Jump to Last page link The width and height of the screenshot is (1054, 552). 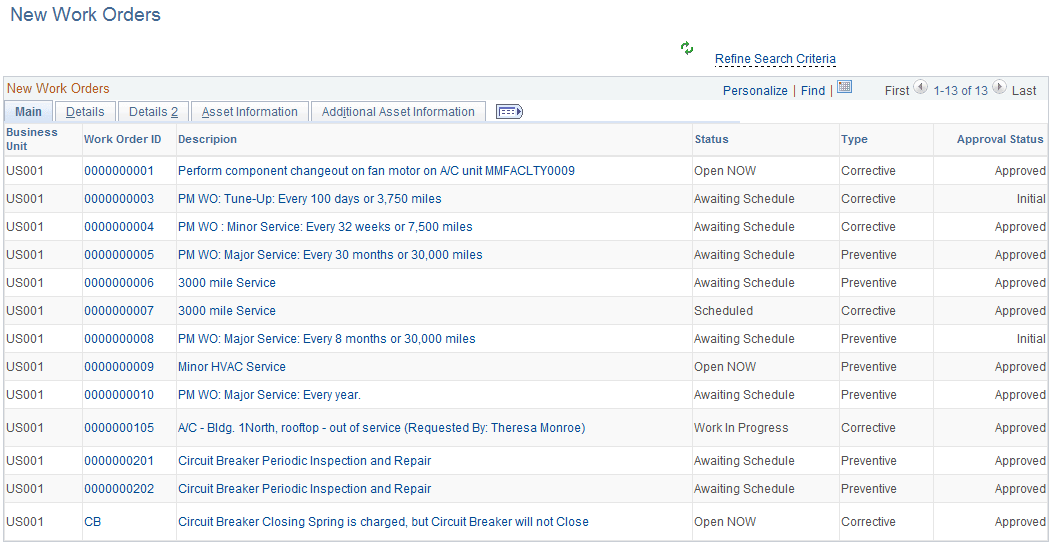coord(1024,91)
